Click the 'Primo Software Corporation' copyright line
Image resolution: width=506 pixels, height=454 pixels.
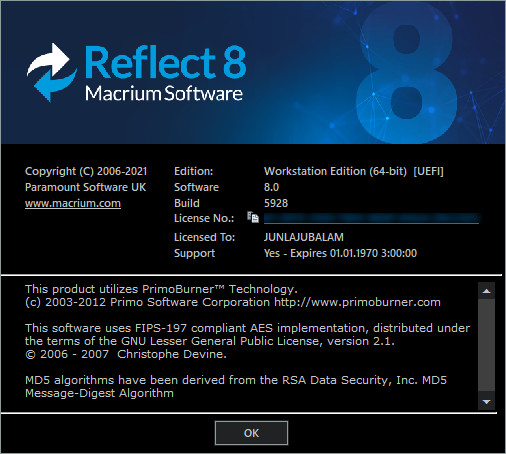coord(233,302)
